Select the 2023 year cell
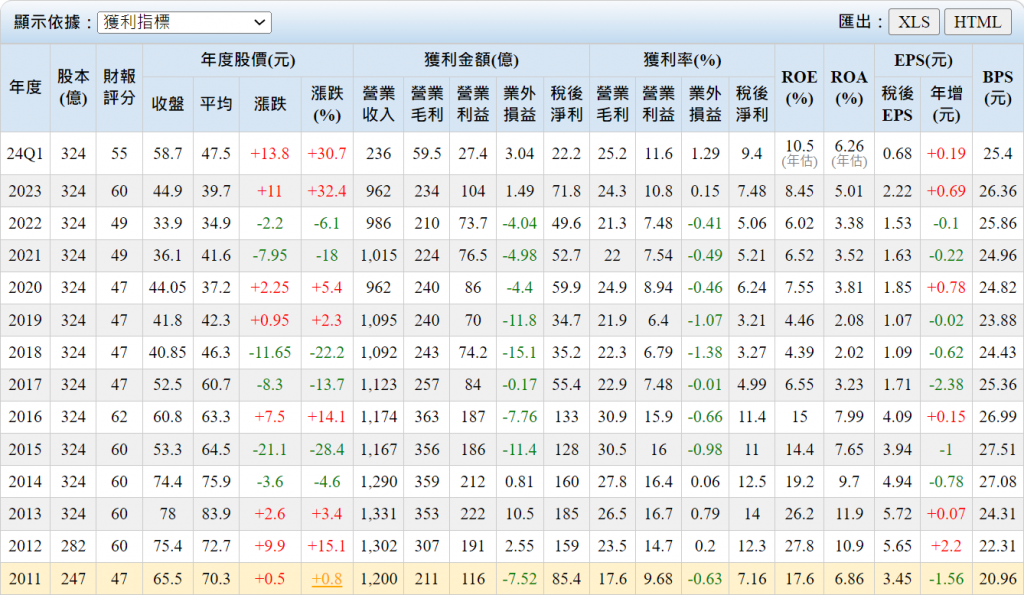Image resolution: width=1024 pixels, height=595 pixels. pyautogui.click(x=25, y=191)
